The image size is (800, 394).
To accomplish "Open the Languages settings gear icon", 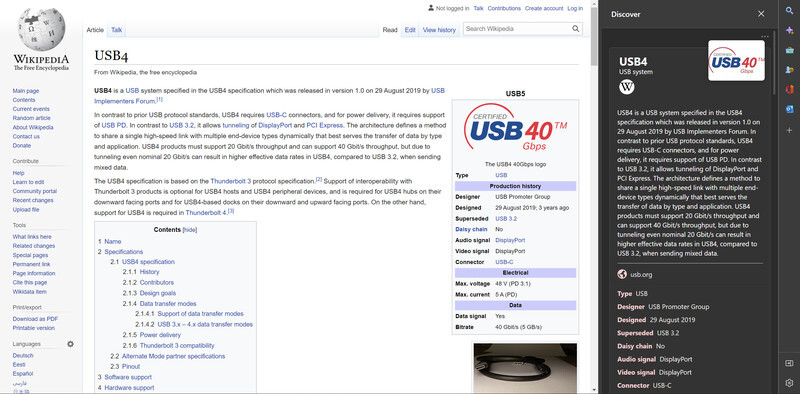I will [70, 344].
